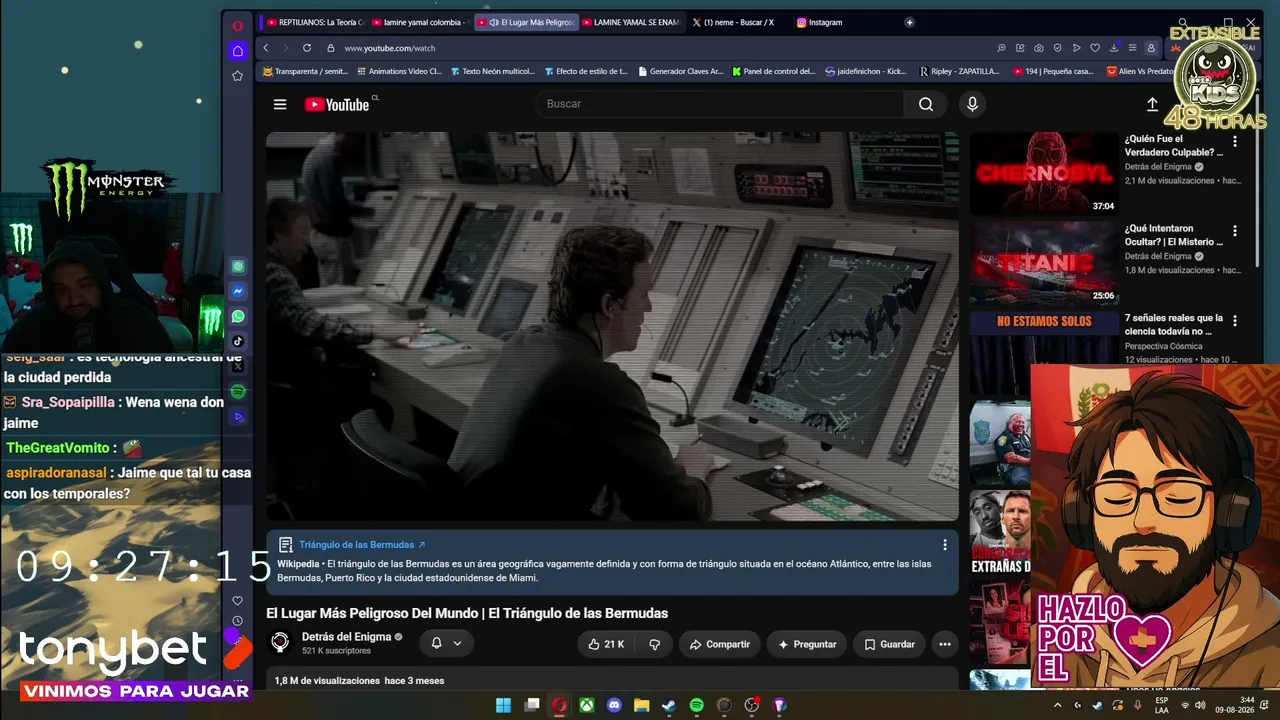Start voice search with the microphone icon
The image size is (1280, 720).
[x=972, y=104]
